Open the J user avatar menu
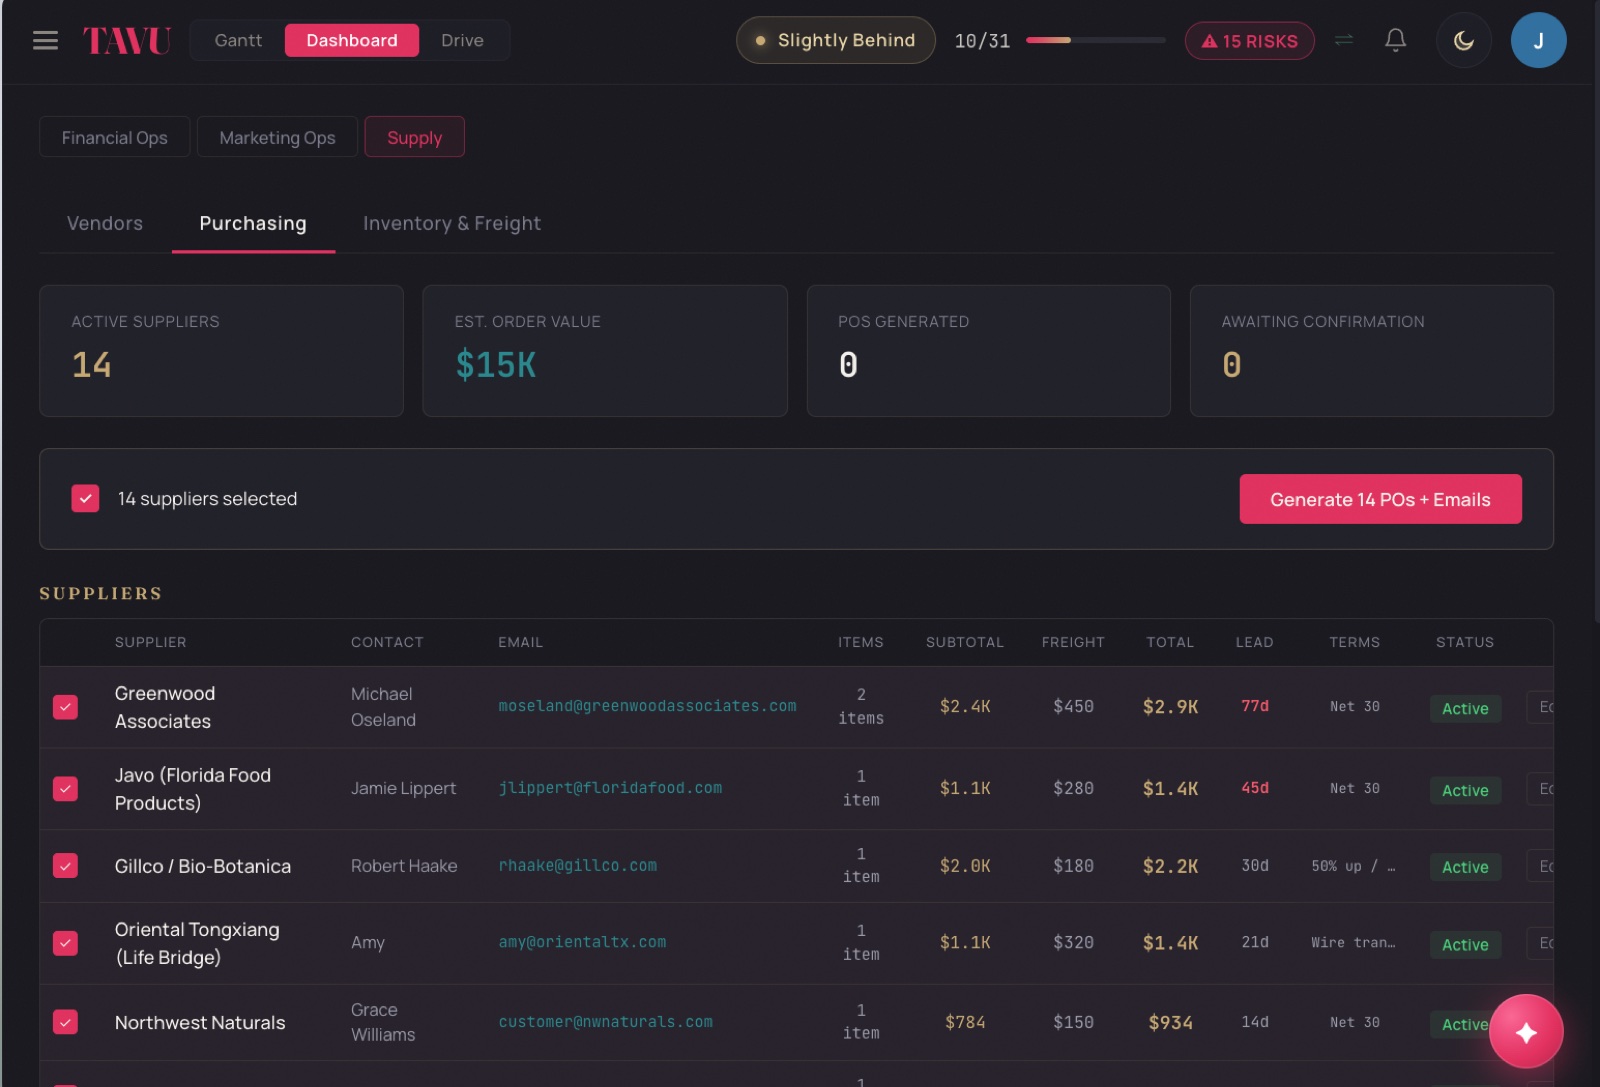1600x1087 pixels. (1538, 40)
